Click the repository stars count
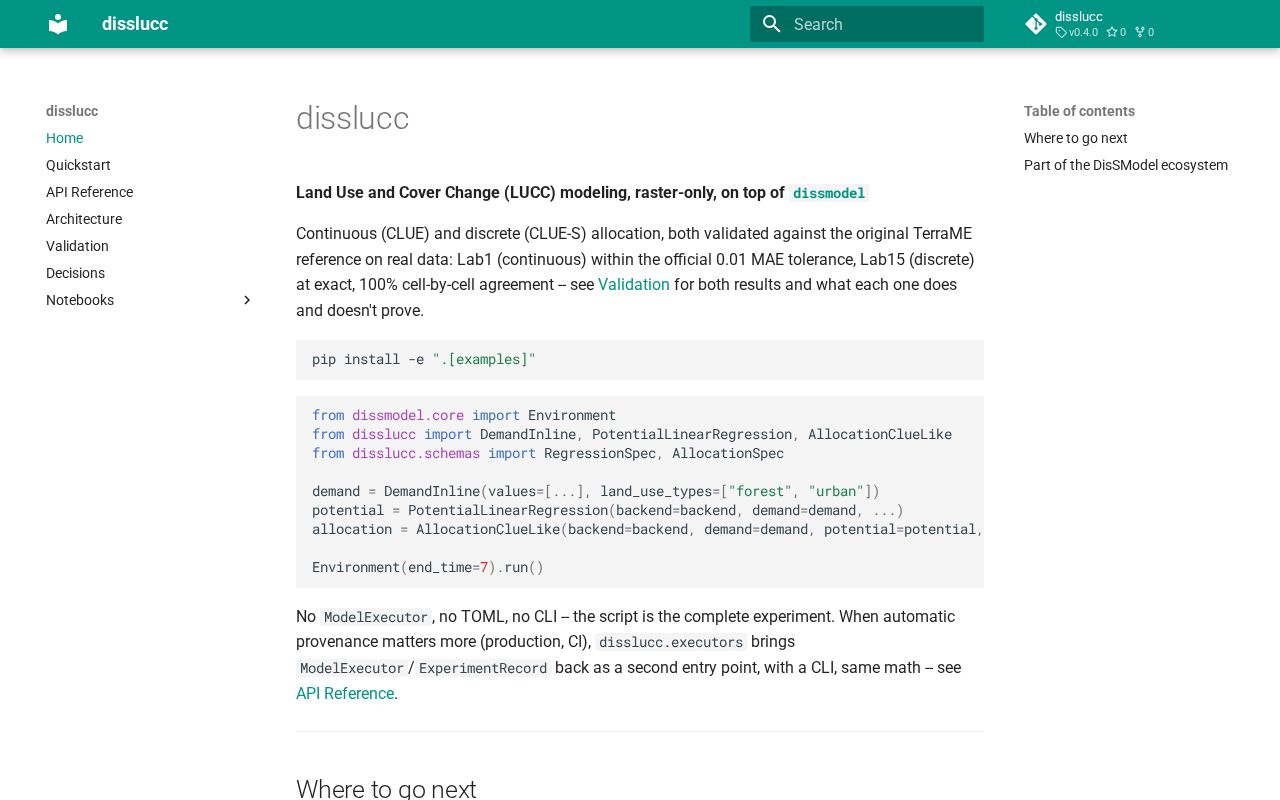Image resolution: width=1280 pixels, height=800 pixels. point(1116,32)
